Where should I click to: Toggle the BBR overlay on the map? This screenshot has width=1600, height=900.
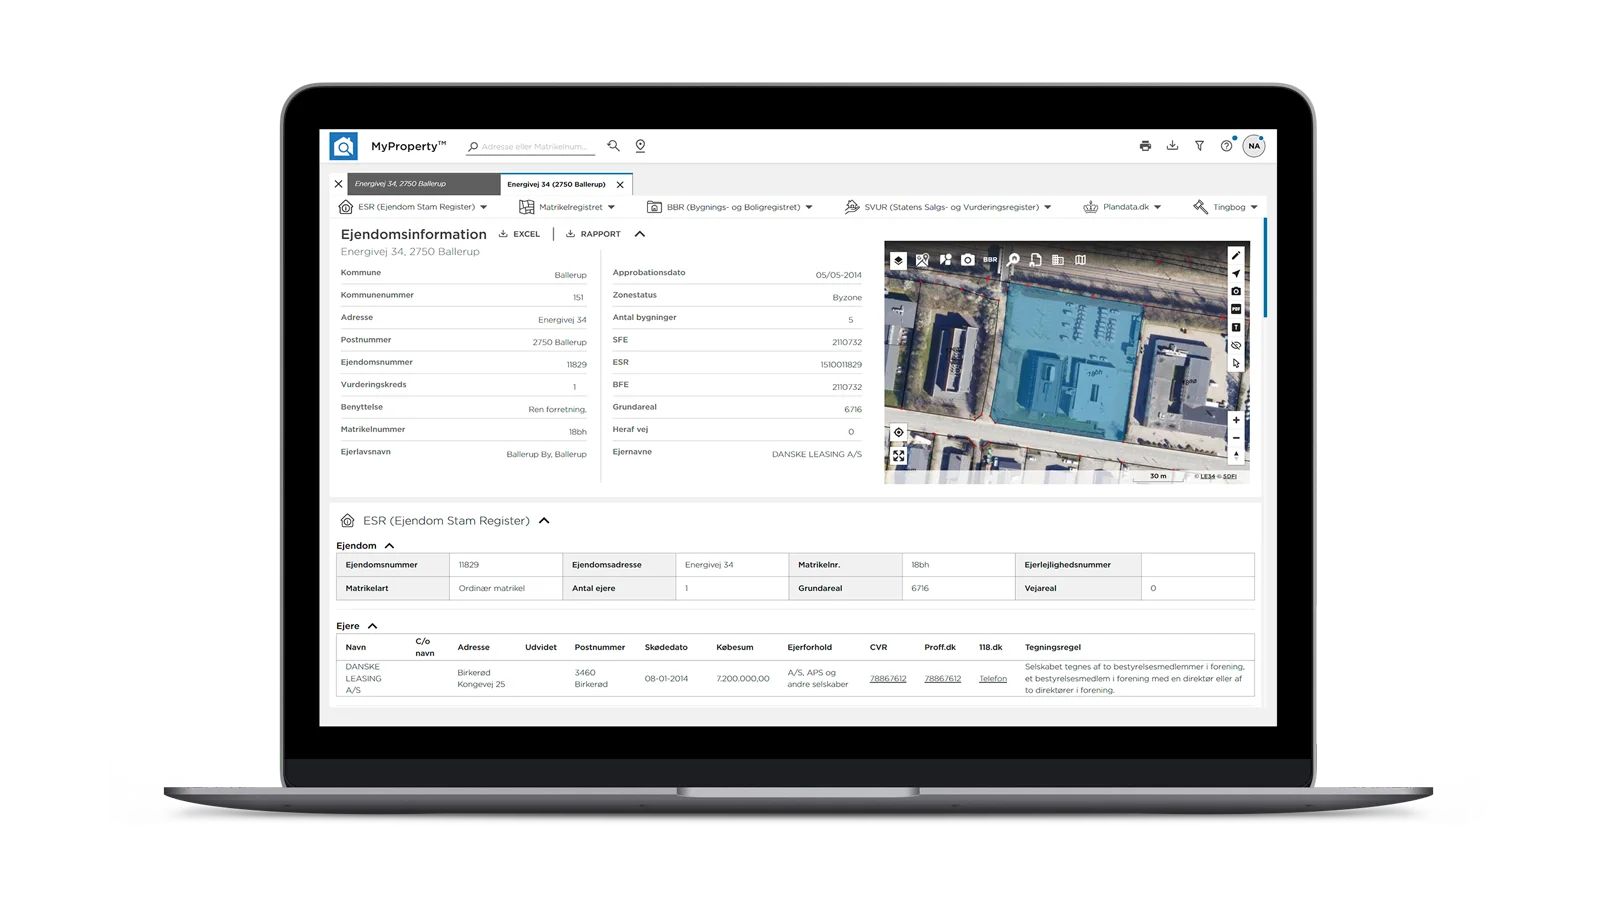click(x=989, y=259)
